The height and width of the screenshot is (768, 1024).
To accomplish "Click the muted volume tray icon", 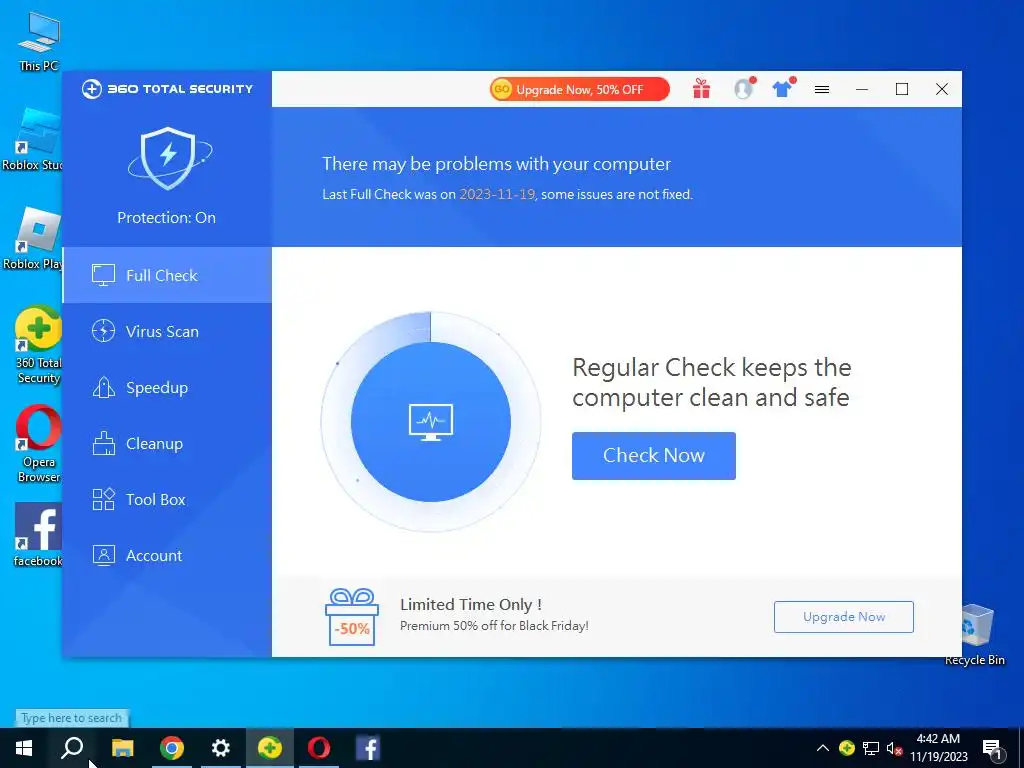I will 895,749.
